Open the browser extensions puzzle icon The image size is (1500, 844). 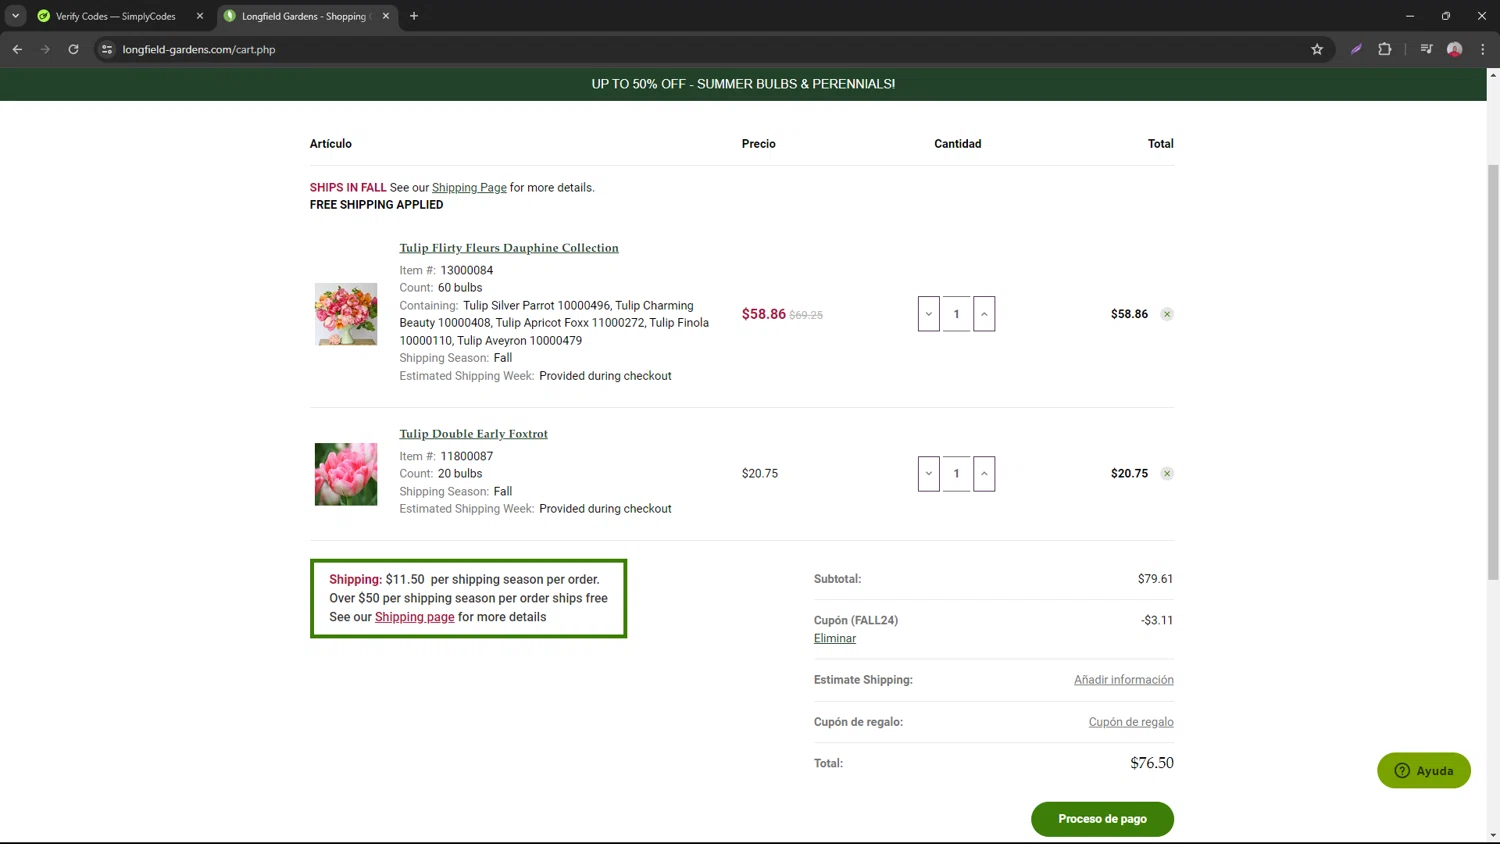coord(1385,49)
